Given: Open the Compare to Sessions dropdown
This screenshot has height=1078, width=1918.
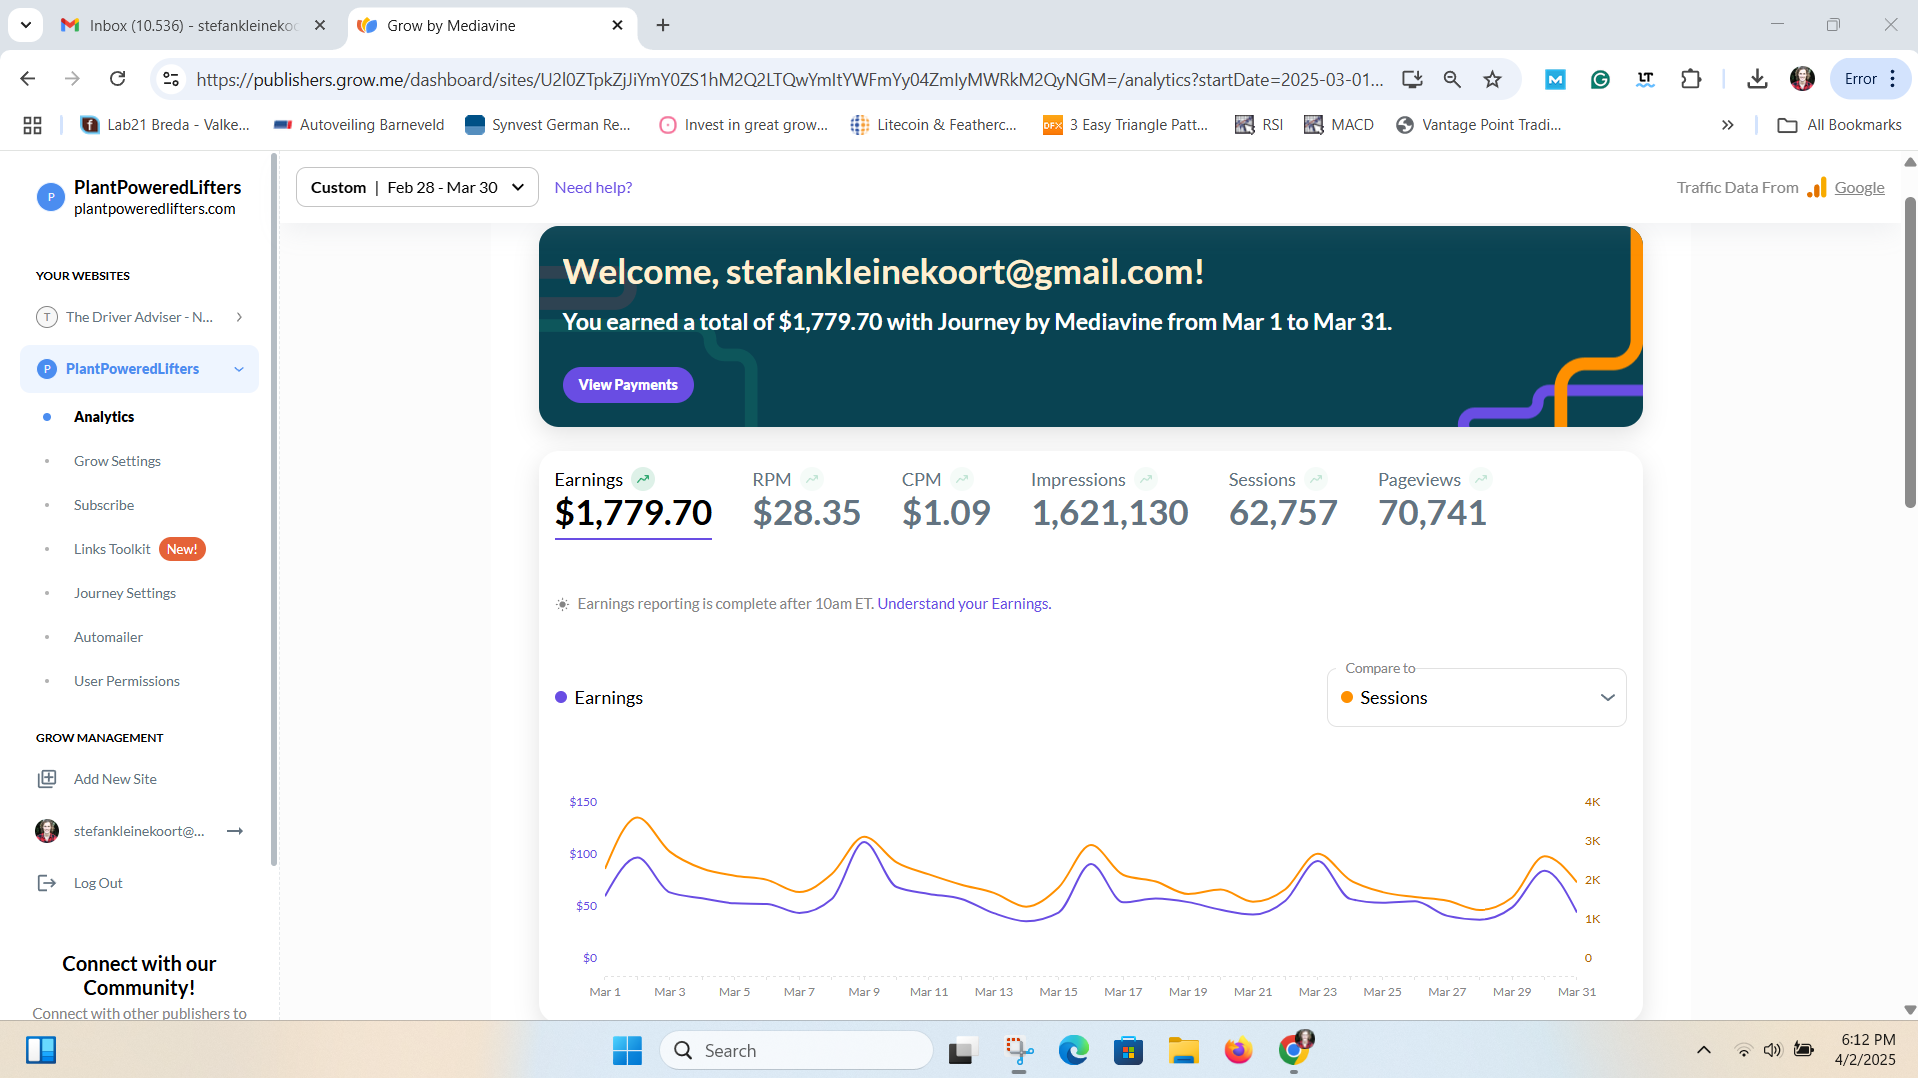Looking at the screenshot, I should pyautogui.click(x=1476, y=697).
